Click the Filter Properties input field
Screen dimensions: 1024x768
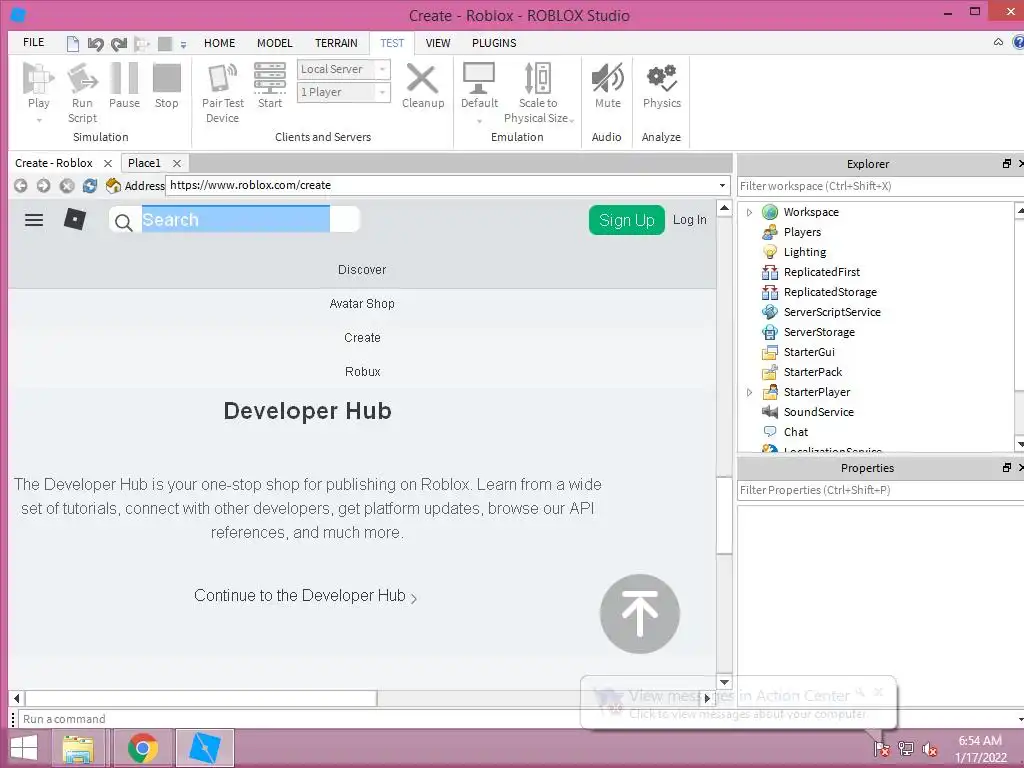(x=879, y=490)
